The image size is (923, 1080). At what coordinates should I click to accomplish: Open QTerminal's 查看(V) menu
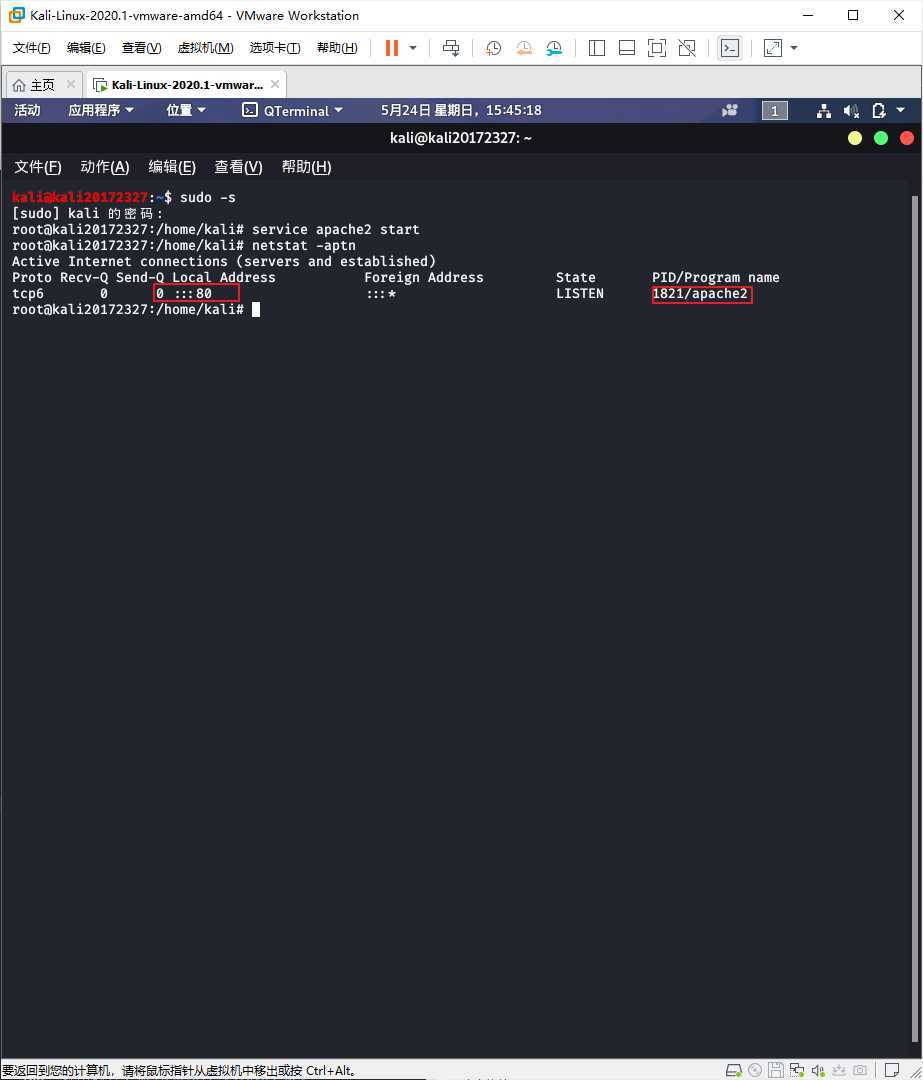(238, 167)
